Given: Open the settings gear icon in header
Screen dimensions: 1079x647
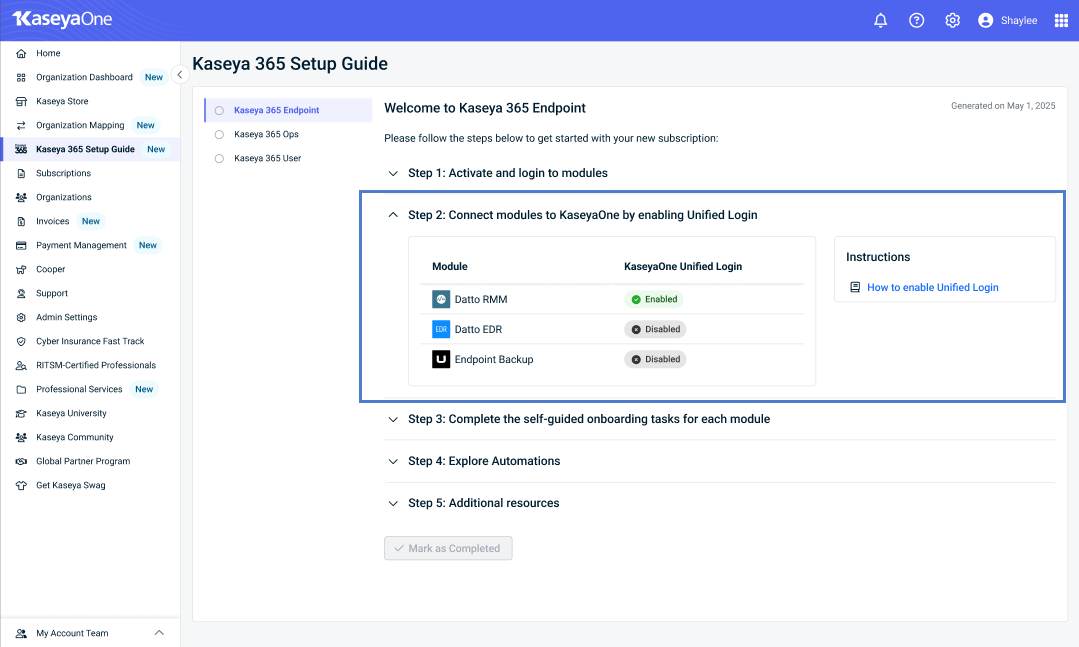Looking at the screenshot, I should point(952,21).
